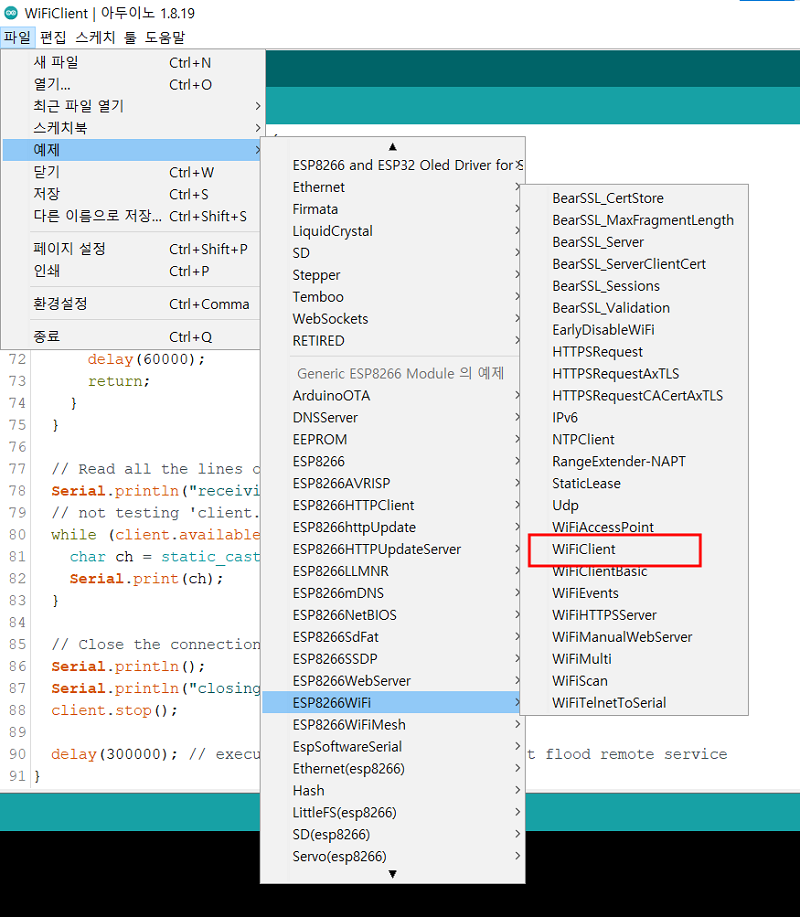Open the WiFiClient example
The width and height of the screenshot is (800, 917).
point(634,549)
